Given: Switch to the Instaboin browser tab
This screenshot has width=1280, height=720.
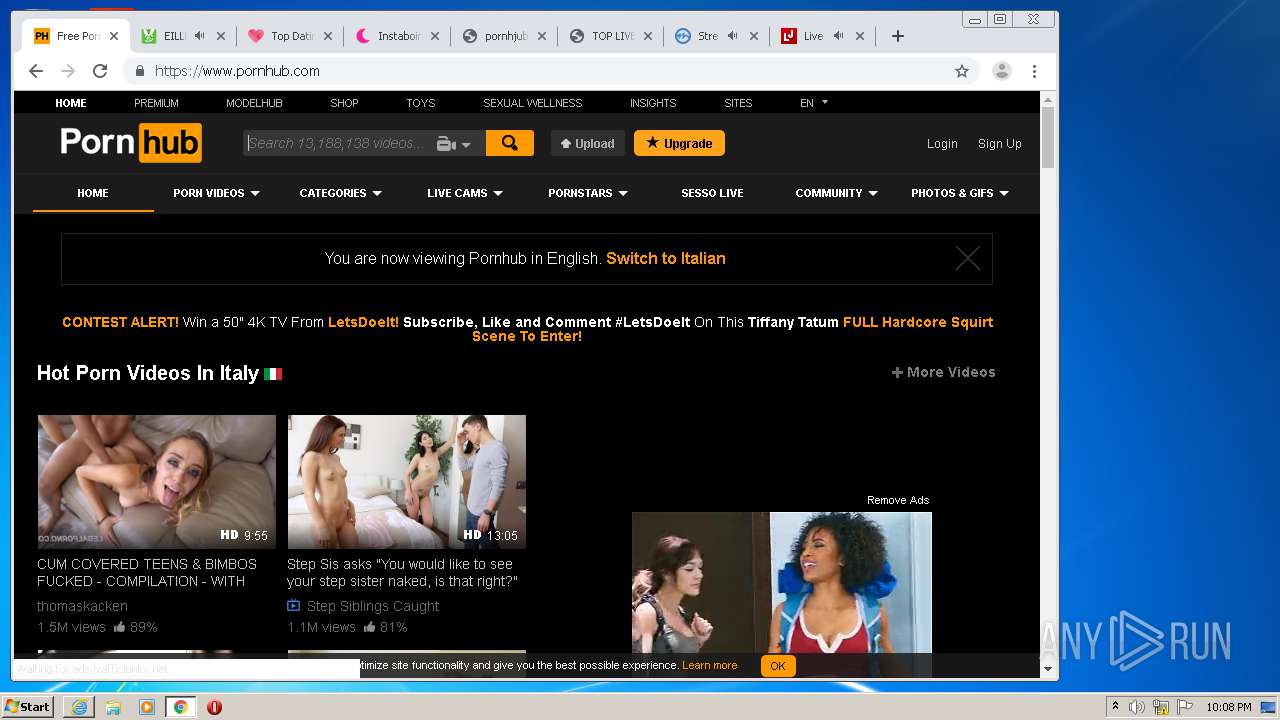Looking at the screenshot, I should click(x=396, y=36).
